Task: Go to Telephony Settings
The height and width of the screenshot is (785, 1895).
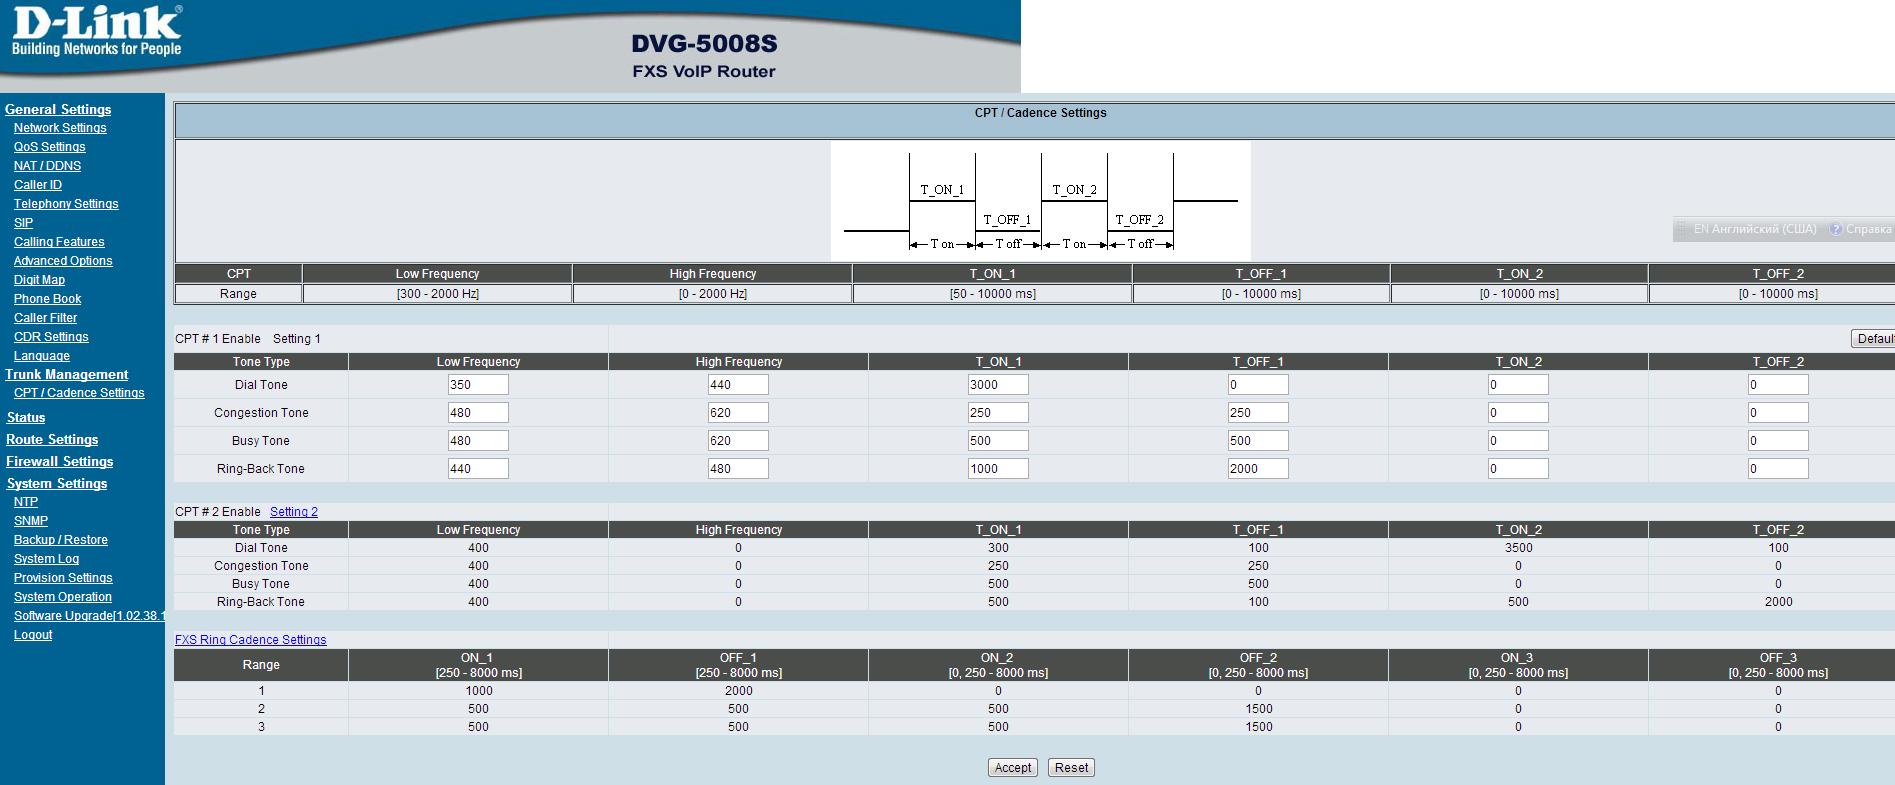Action: coord(66,204)
